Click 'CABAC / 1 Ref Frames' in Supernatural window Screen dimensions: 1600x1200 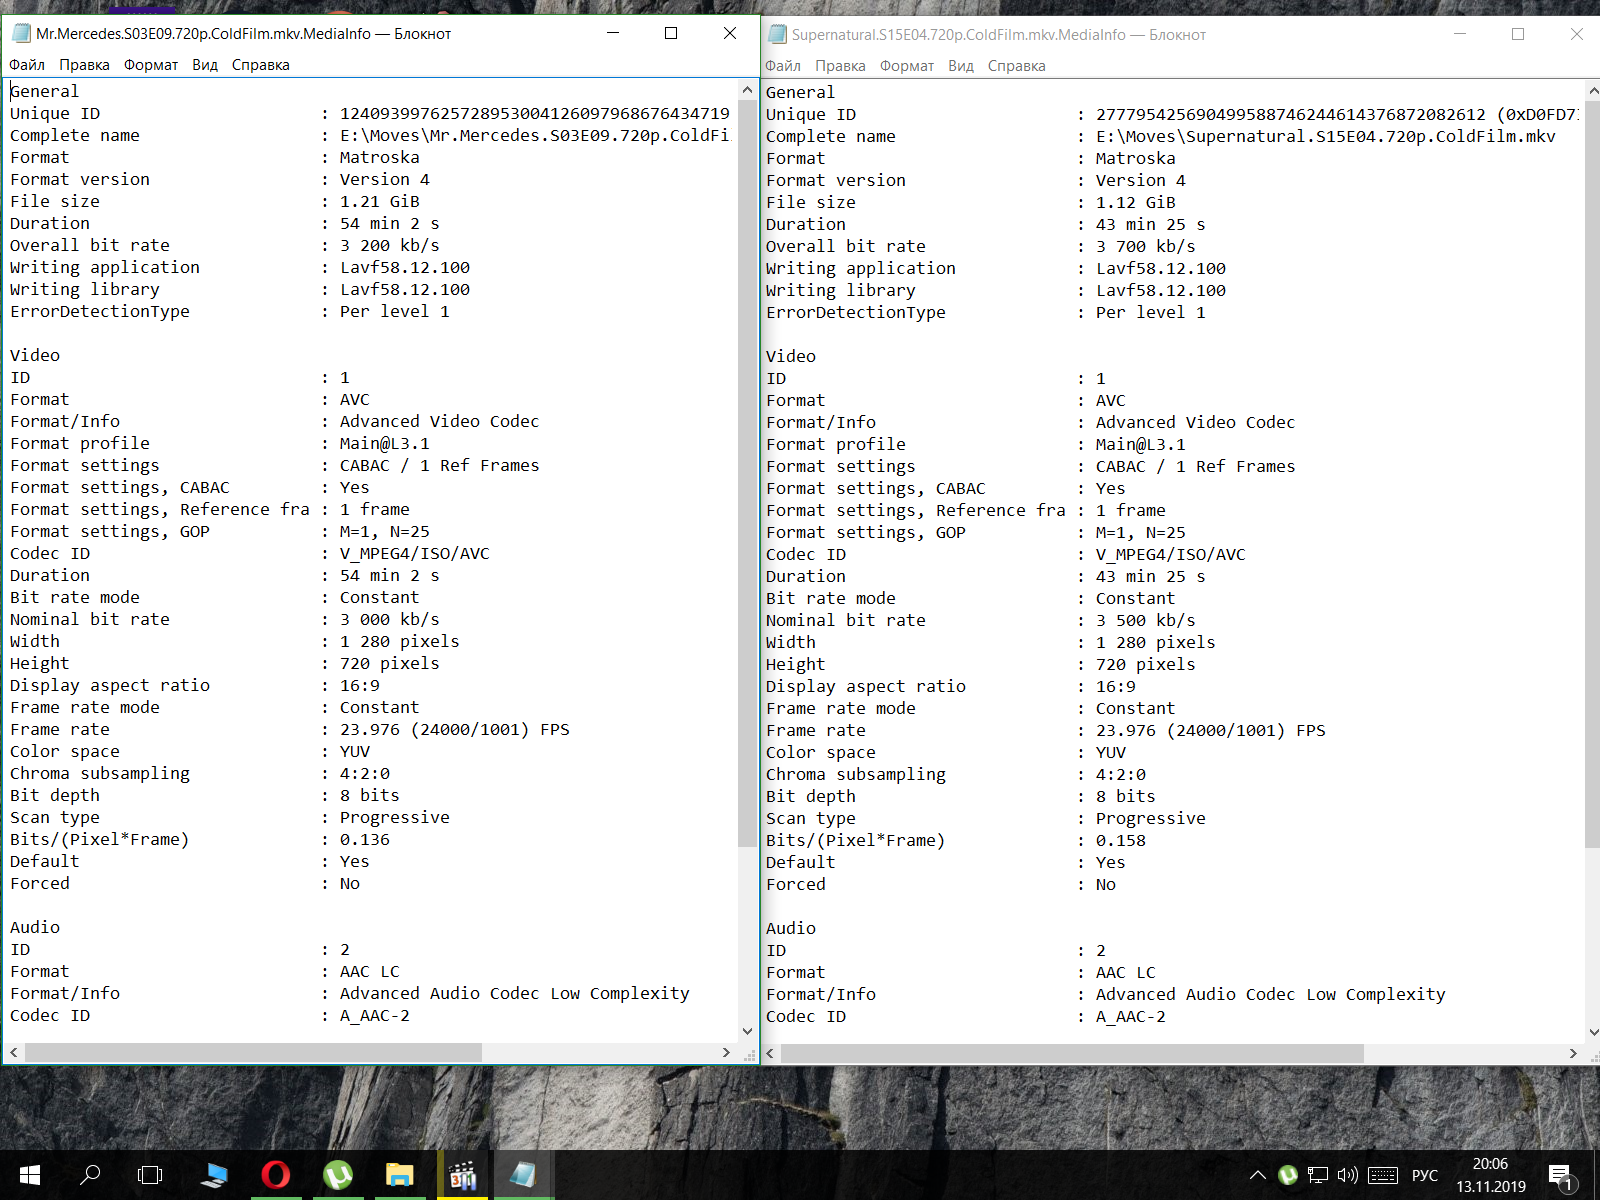pyautogui.click(x=1196, y=466)
